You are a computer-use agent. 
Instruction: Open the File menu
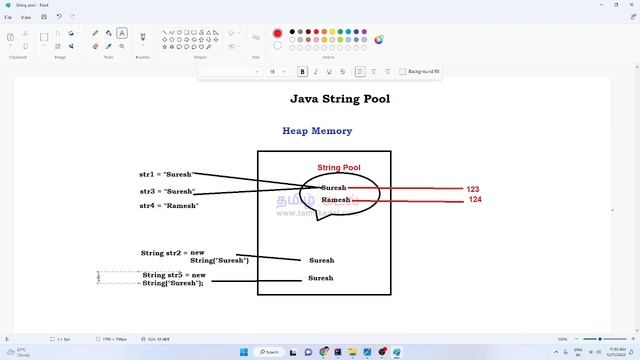pos(8,17)
